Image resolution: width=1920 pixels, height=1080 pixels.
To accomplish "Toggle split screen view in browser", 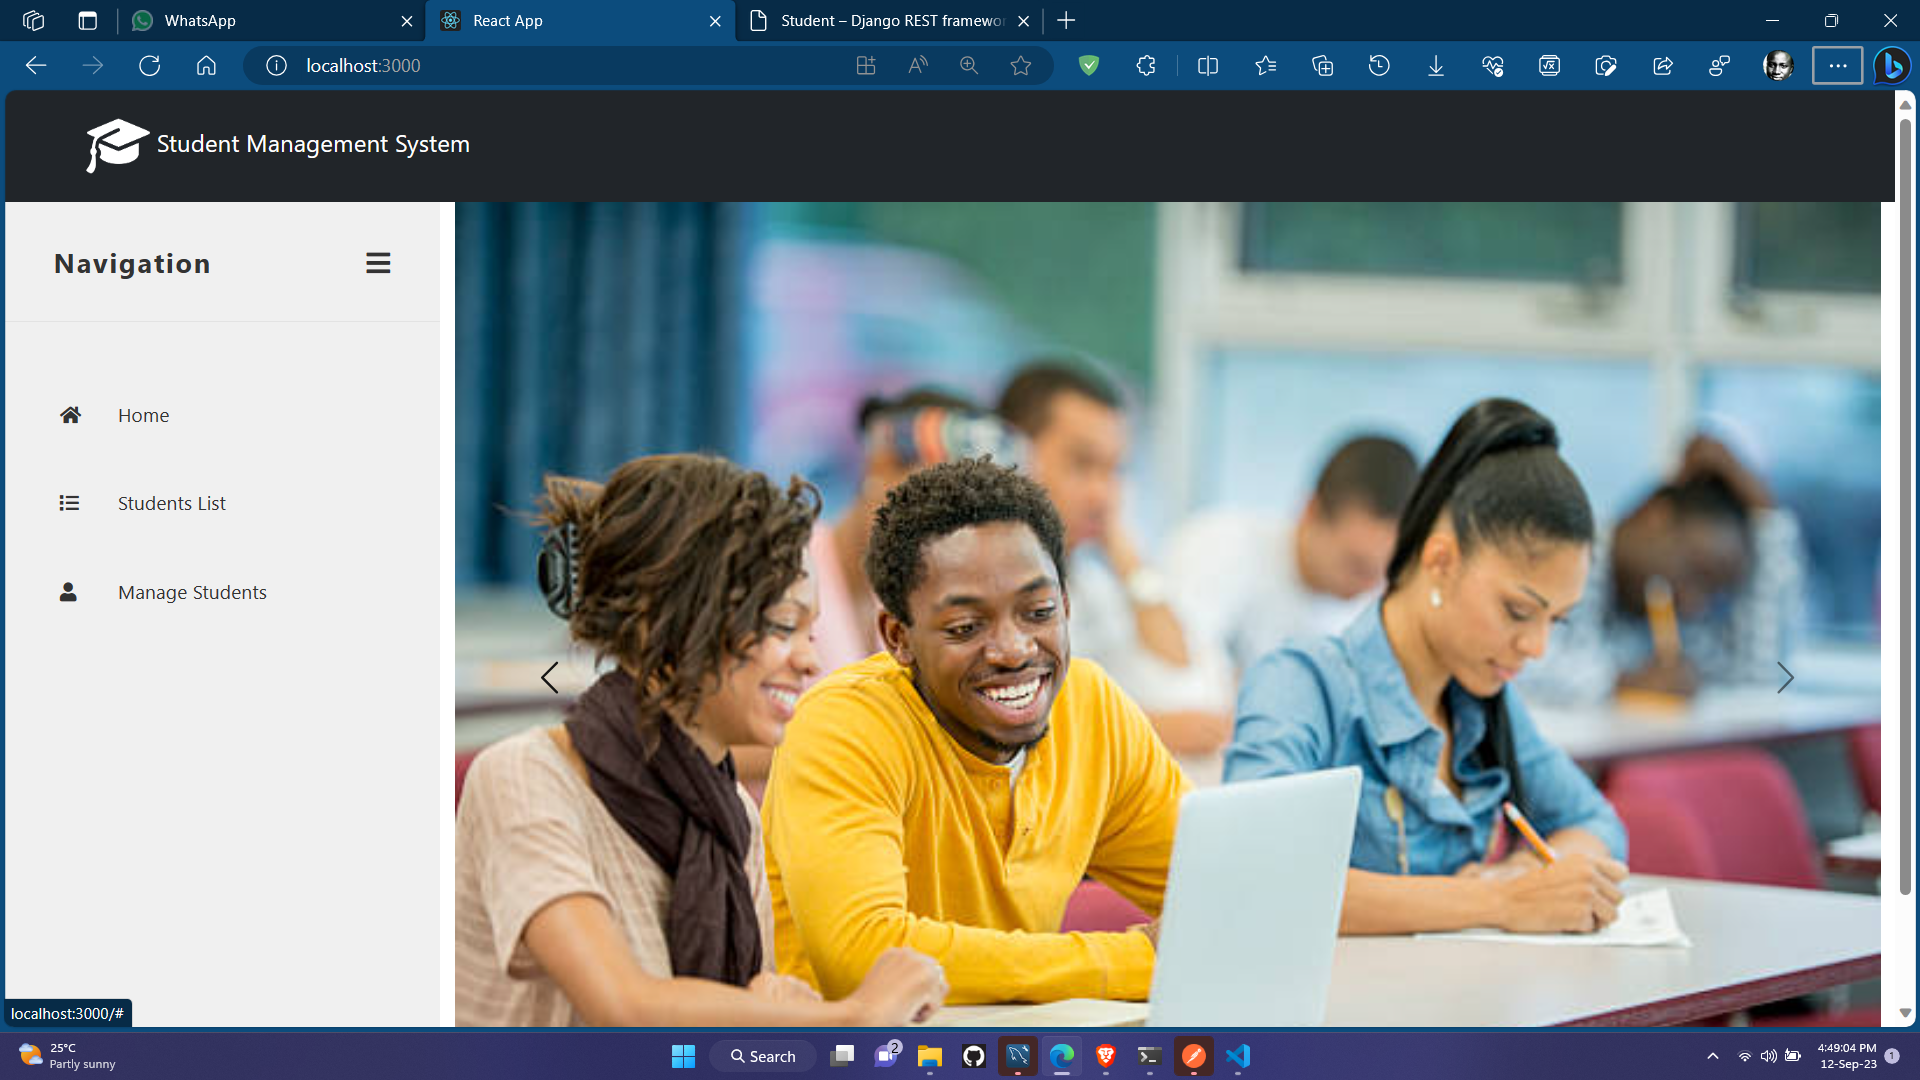I will coord(1208,66).
